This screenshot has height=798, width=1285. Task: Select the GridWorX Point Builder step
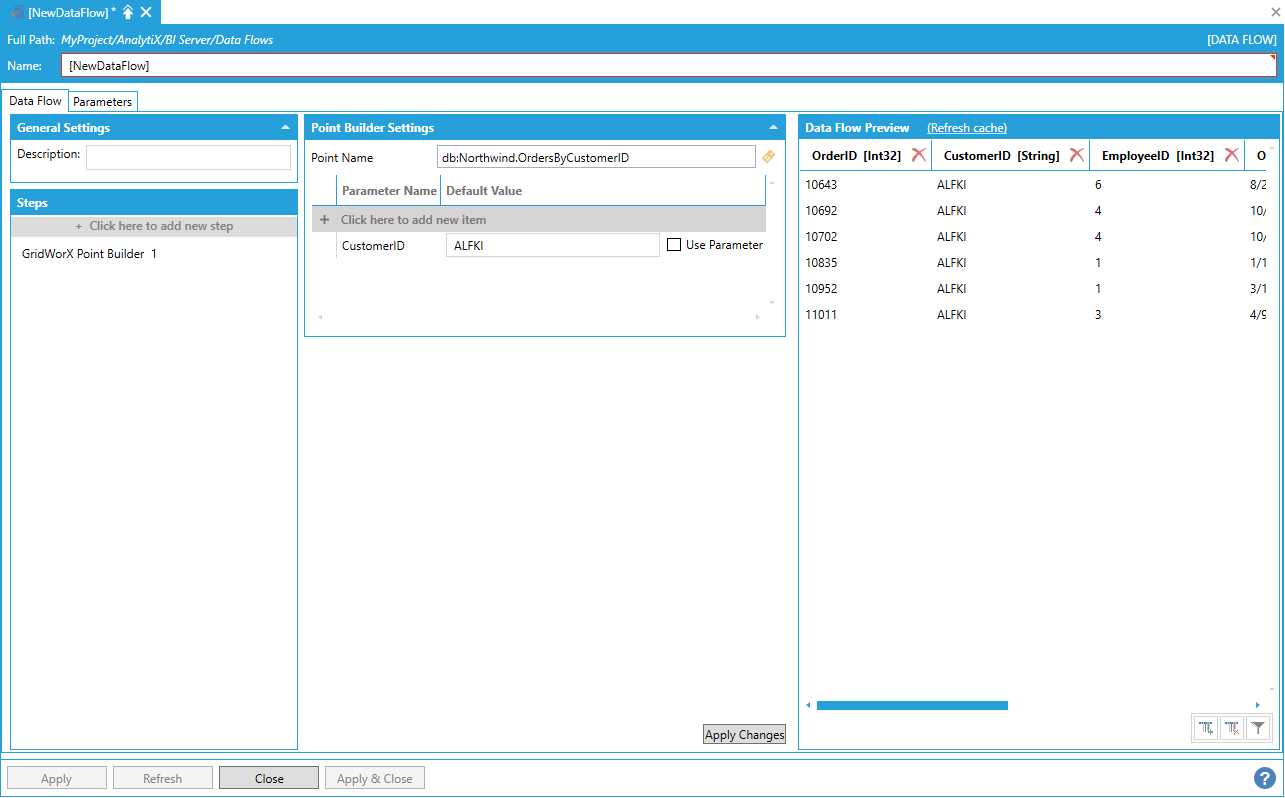(x=89, y=254)
